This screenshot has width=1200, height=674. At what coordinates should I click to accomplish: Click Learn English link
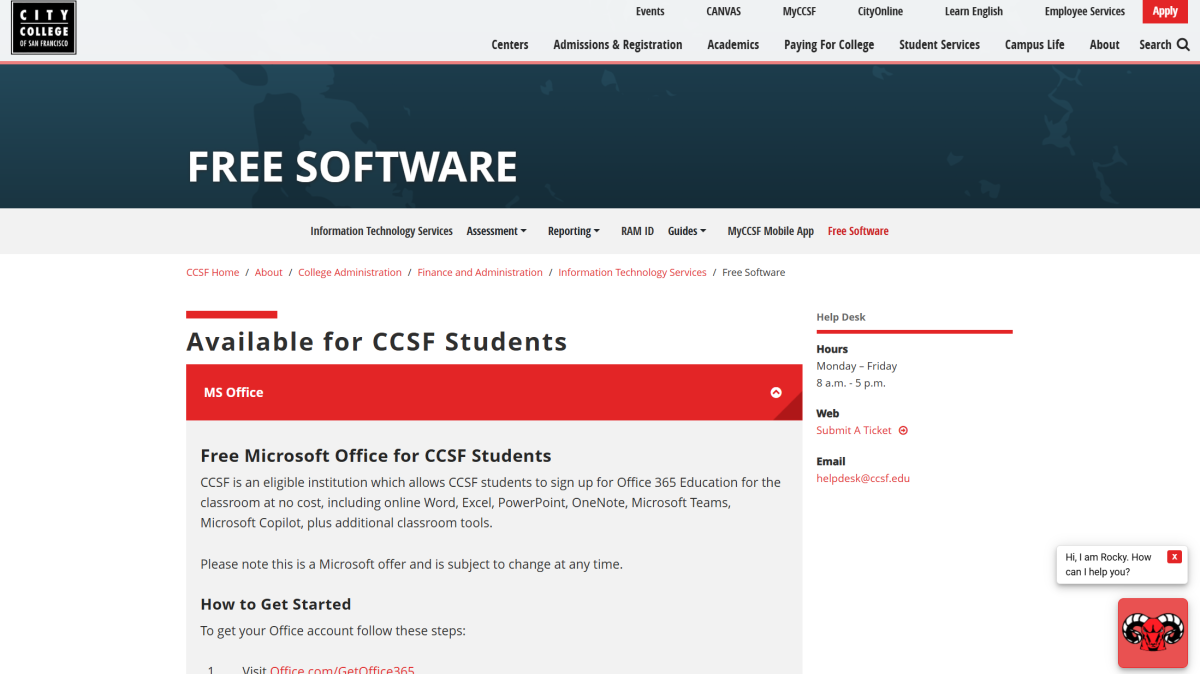973,12
